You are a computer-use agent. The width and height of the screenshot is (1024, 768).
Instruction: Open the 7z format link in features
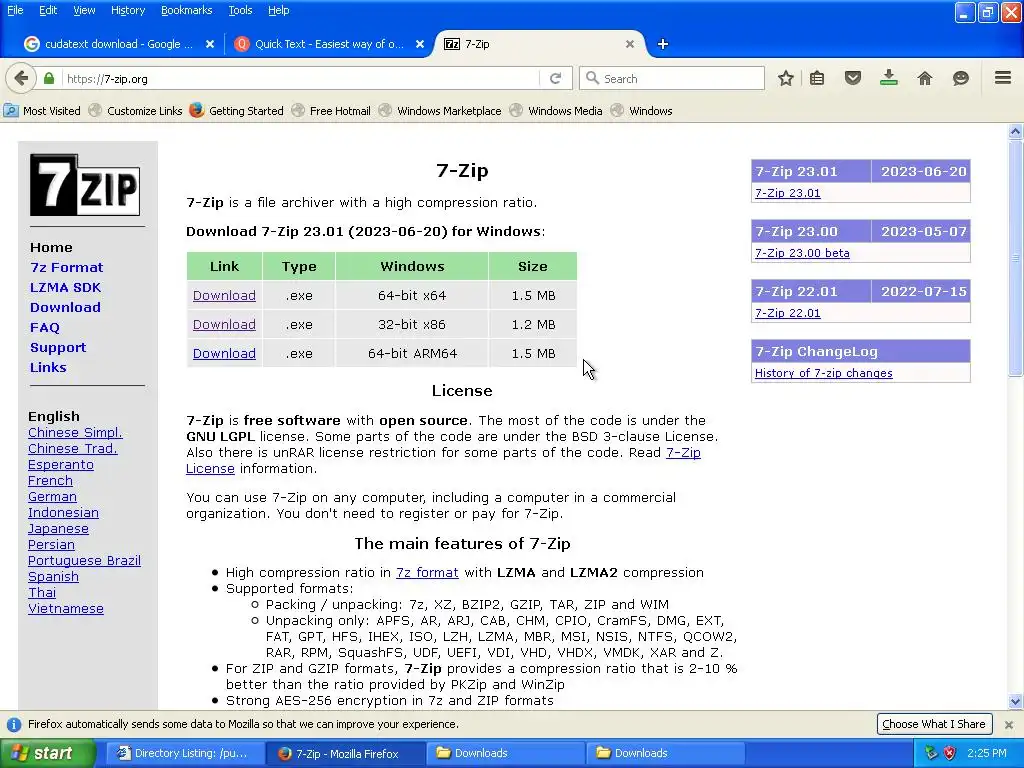(x=427, y=573)
